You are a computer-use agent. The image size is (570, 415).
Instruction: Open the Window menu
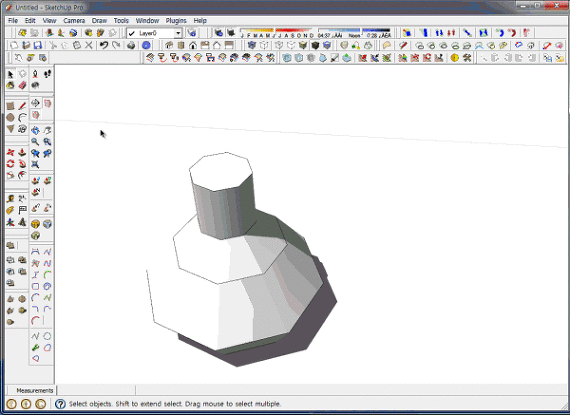click(x=147, y=21)
